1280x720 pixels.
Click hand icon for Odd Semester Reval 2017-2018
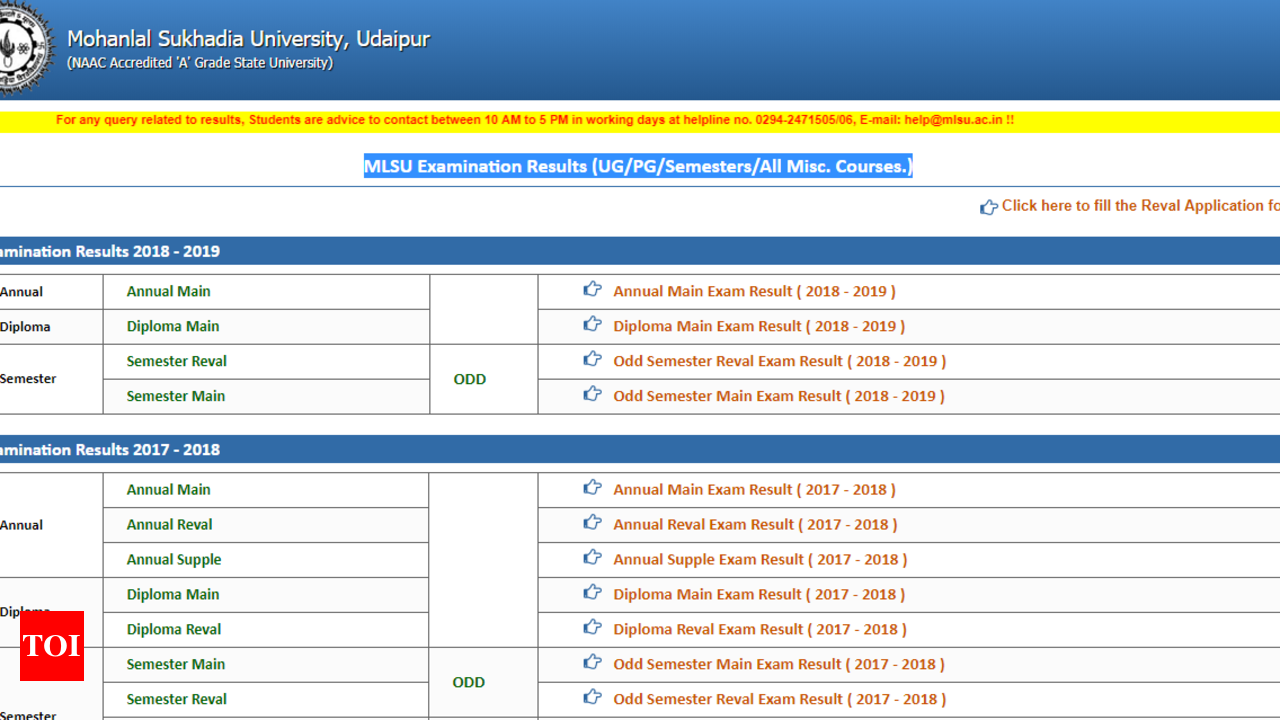coord(593,698)
